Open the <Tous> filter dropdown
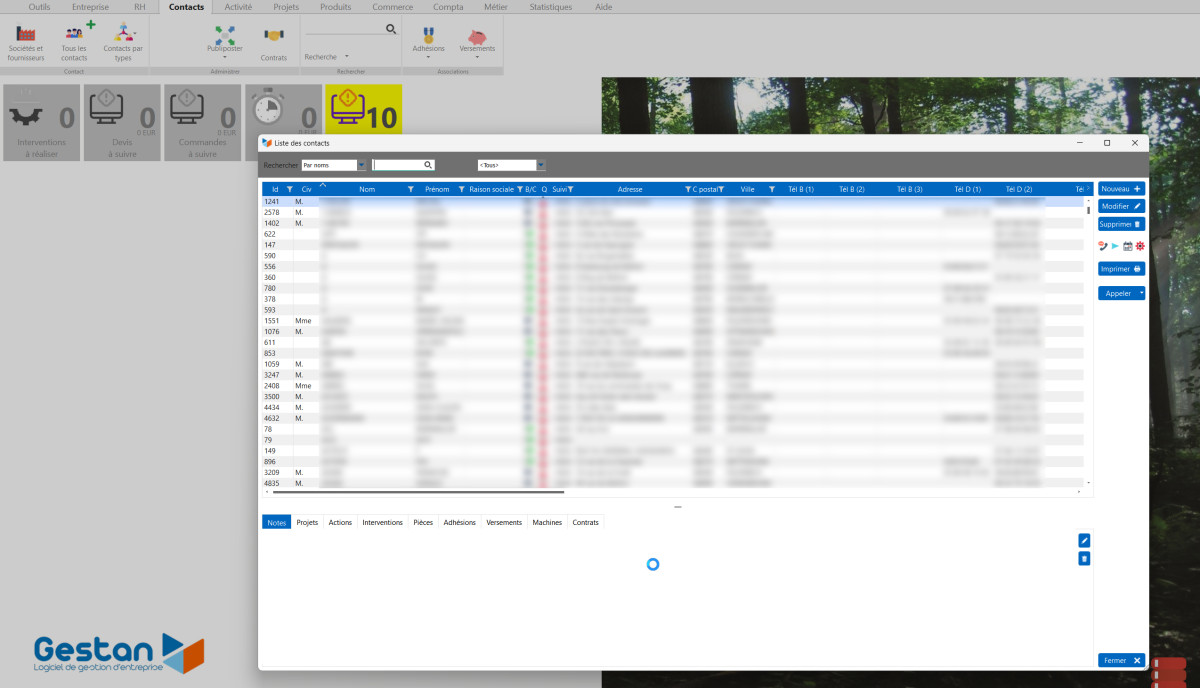Image resolution: width=1200 pixels, height=688 pixels. 541,165
